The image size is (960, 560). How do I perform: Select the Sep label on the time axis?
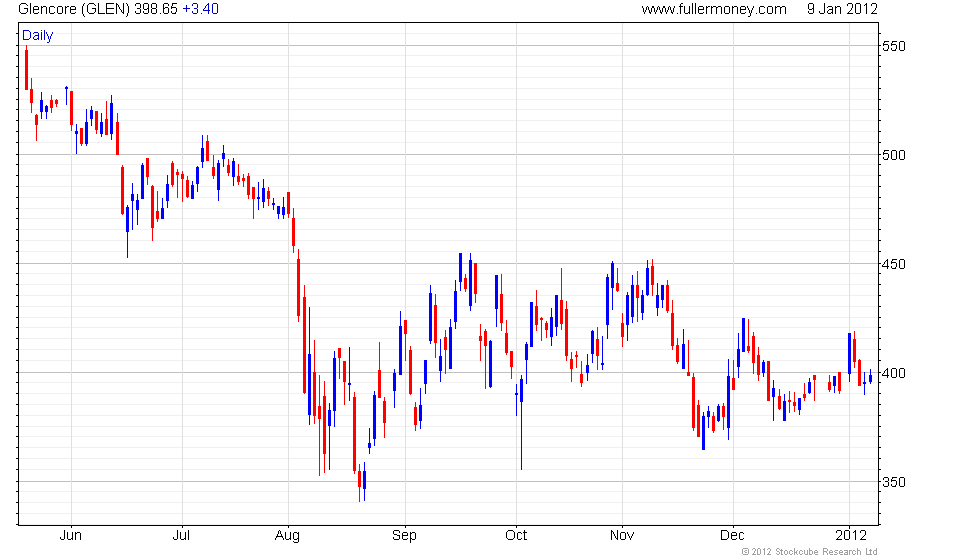pos(404,536)
